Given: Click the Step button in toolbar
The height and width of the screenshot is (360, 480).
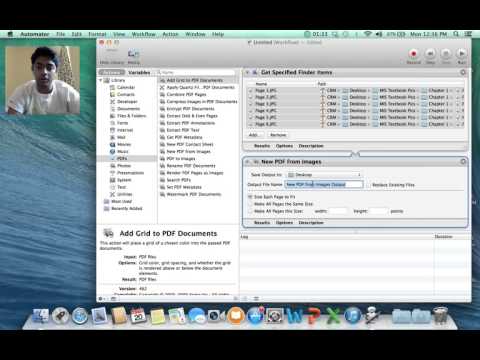Looking at the screenshot, I should point(430,54).
